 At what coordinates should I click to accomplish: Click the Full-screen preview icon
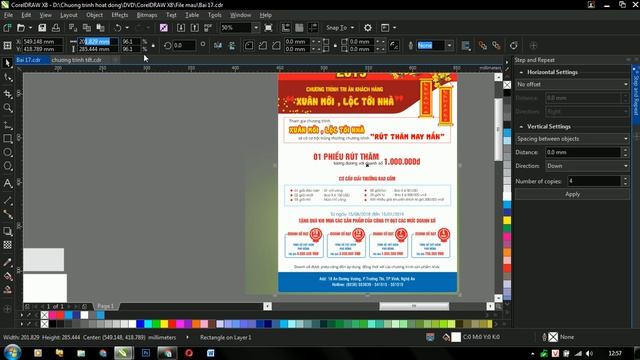point(268,28)
